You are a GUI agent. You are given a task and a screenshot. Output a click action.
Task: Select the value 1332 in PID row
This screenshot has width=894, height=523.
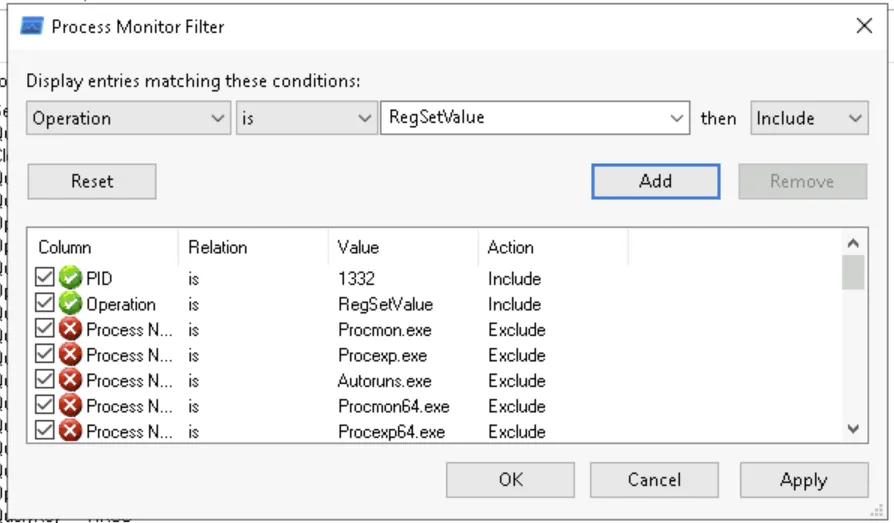coord(356,278)
